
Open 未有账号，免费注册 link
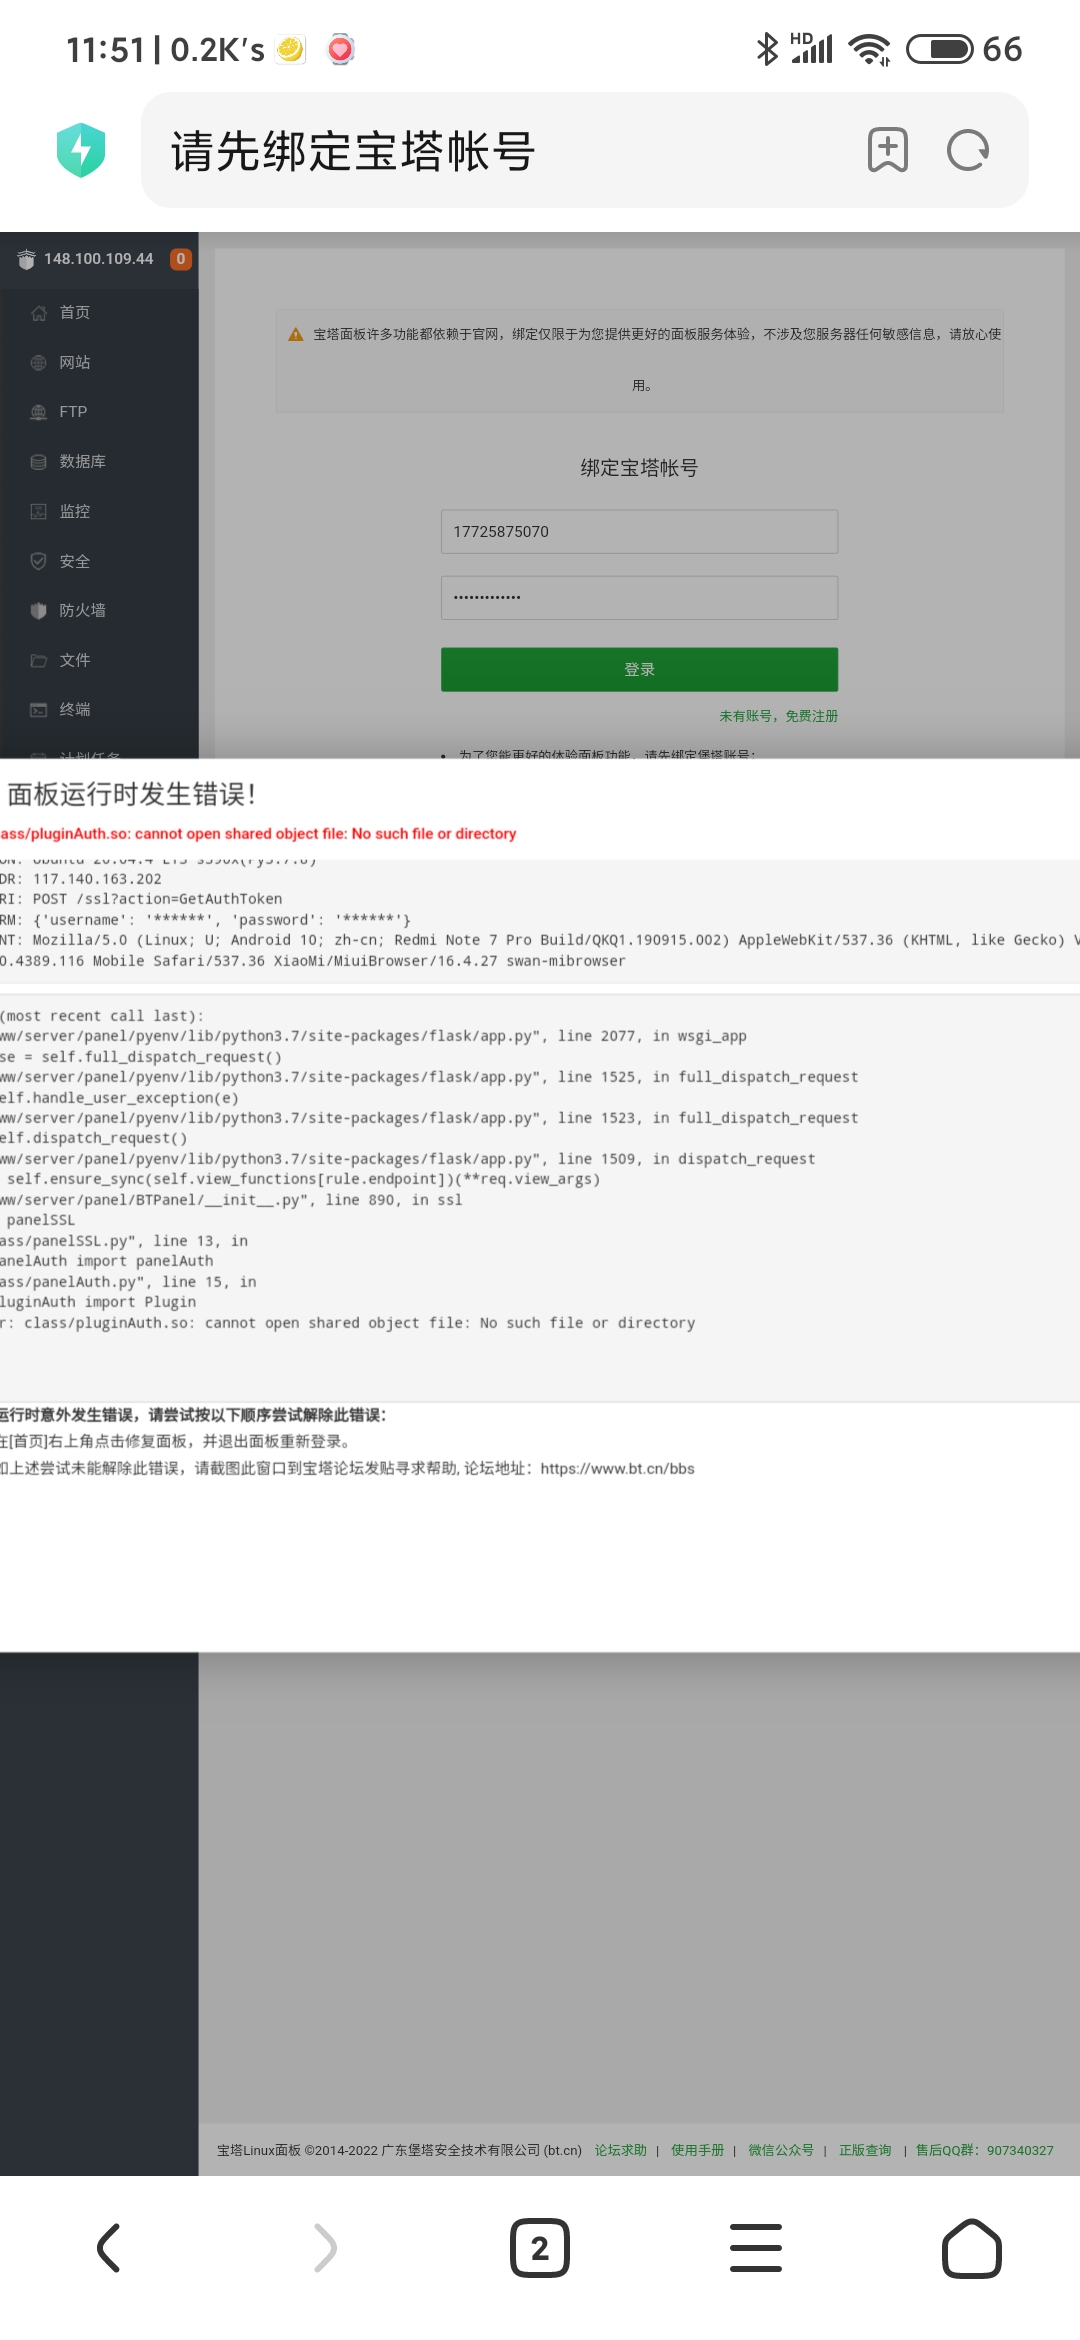(778, 716)
